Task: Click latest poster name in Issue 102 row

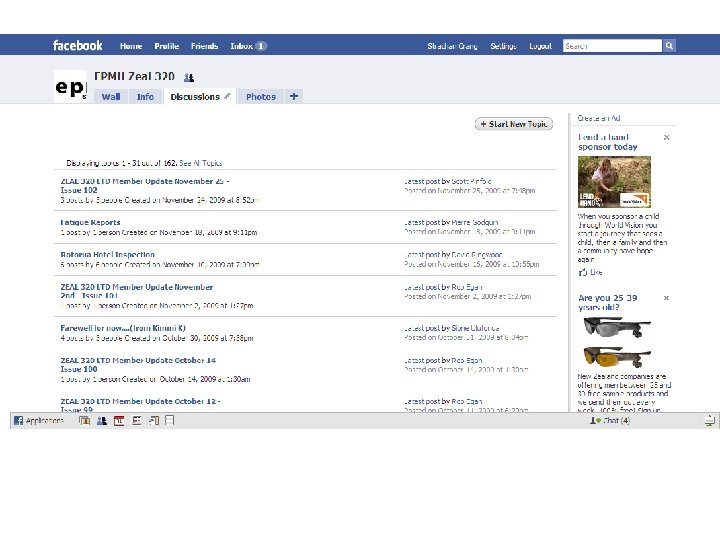Action: click(471, 181)
